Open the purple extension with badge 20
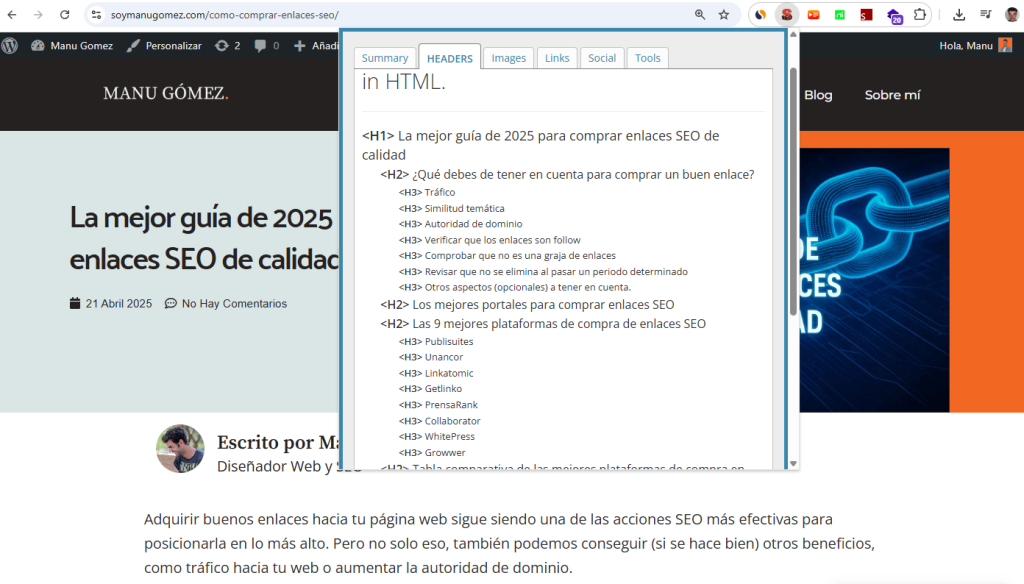 point(894,15)
